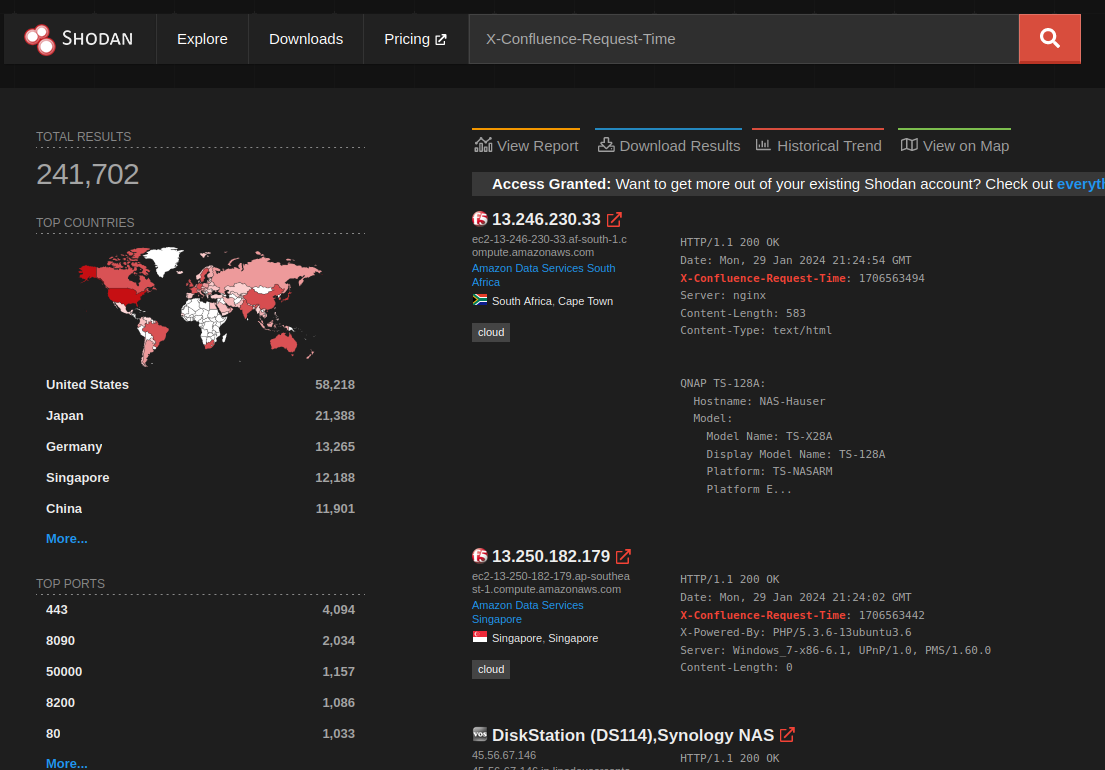Click the View on Map icon
Screen dimensions: 1105x770
[908, 144]
